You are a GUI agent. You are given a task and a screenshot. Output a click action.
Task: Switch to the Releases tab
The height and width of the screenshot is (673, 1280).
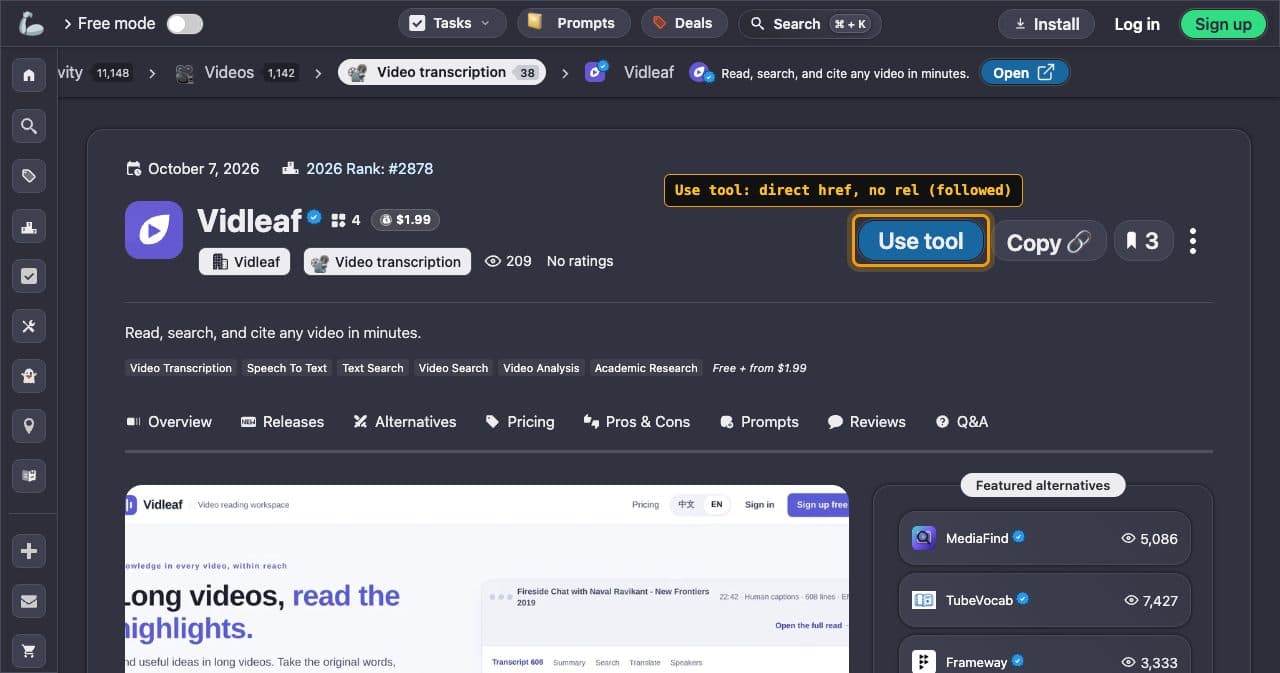click(282, 422)
